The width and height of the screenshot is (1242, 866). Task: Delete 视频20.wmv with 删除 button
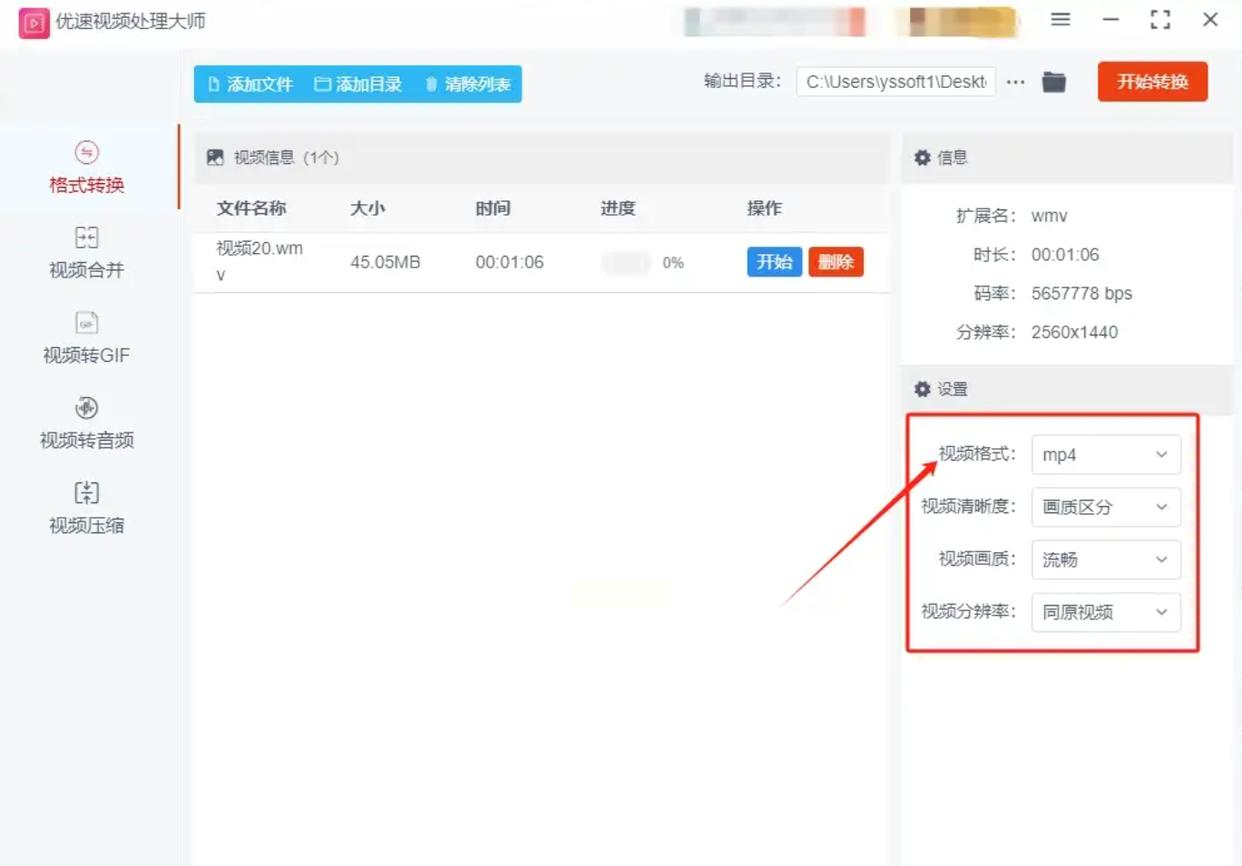836,262
